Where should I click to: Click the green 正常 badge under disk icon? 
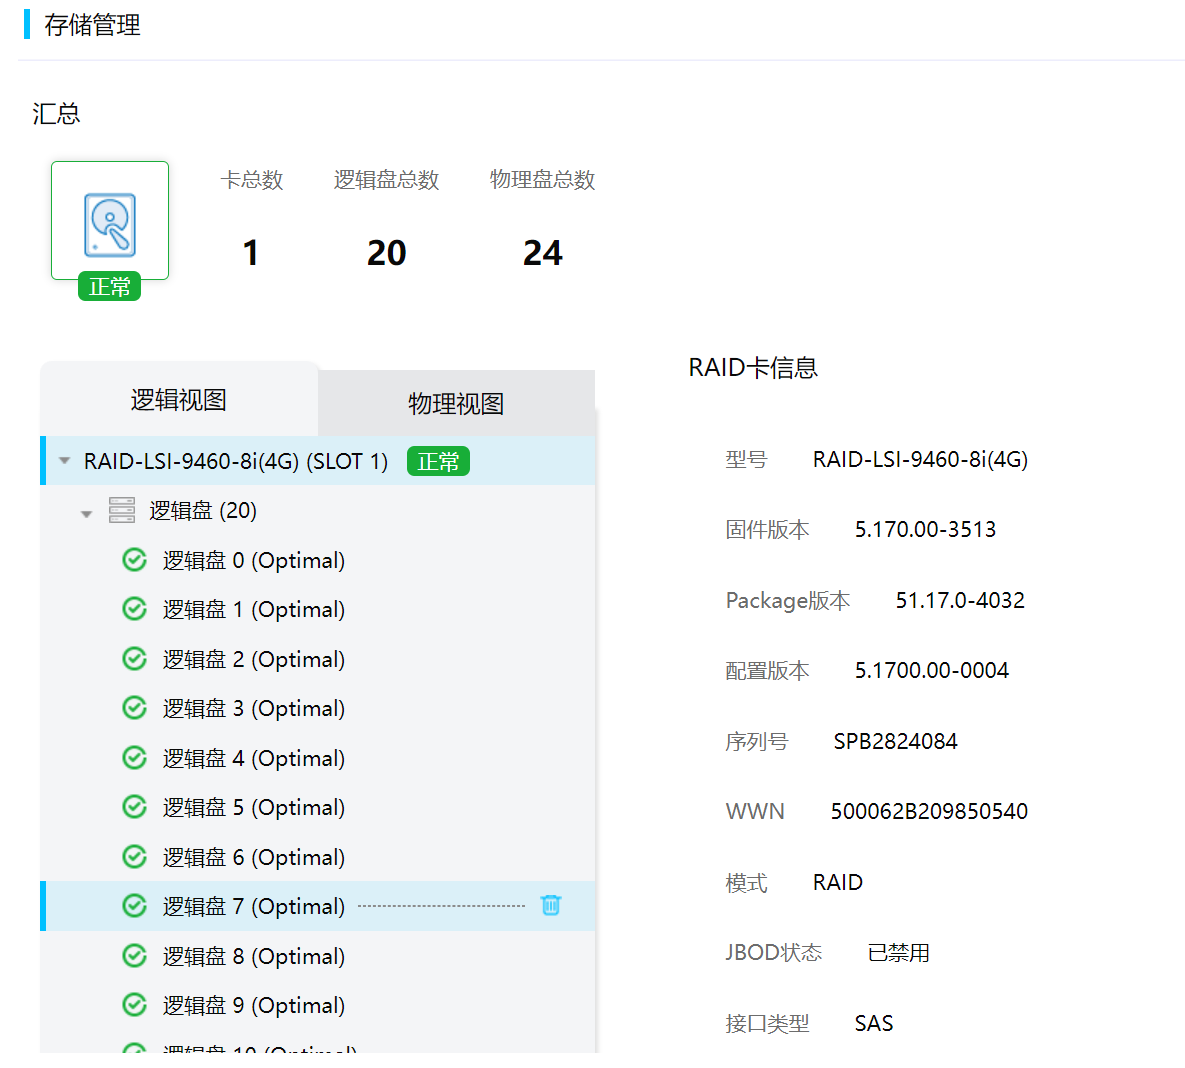click(x=110, y=287)
